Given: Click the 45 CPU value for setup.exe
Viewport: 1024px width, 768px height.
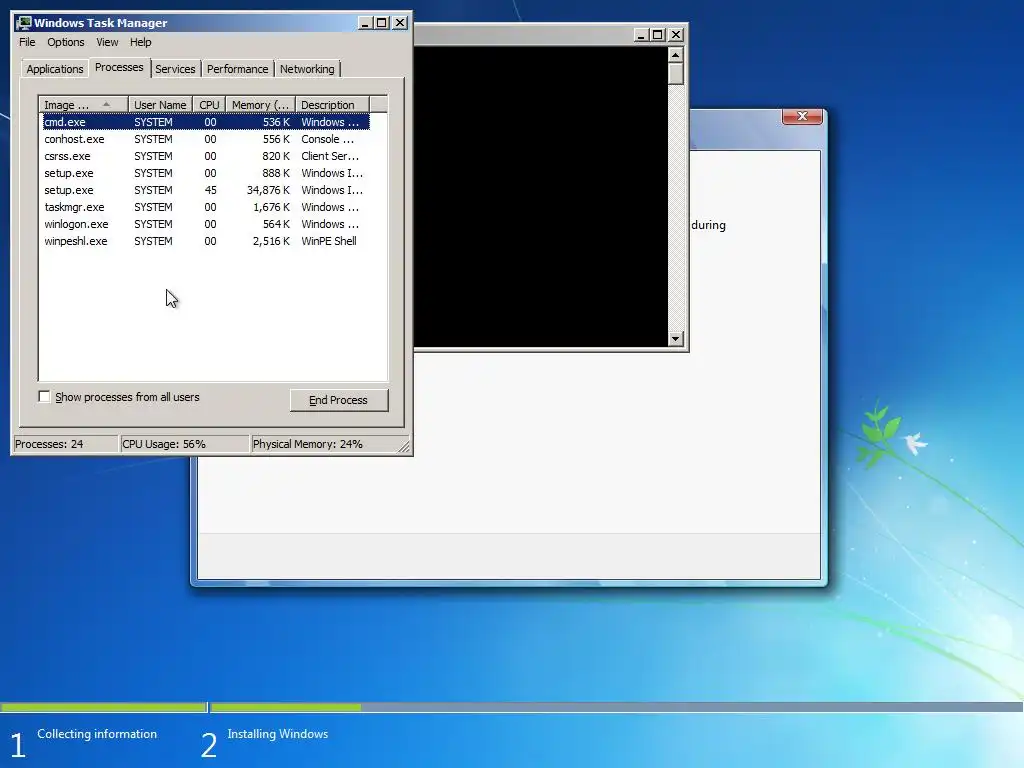Looking at the screenshot, I should coord(210,190).
